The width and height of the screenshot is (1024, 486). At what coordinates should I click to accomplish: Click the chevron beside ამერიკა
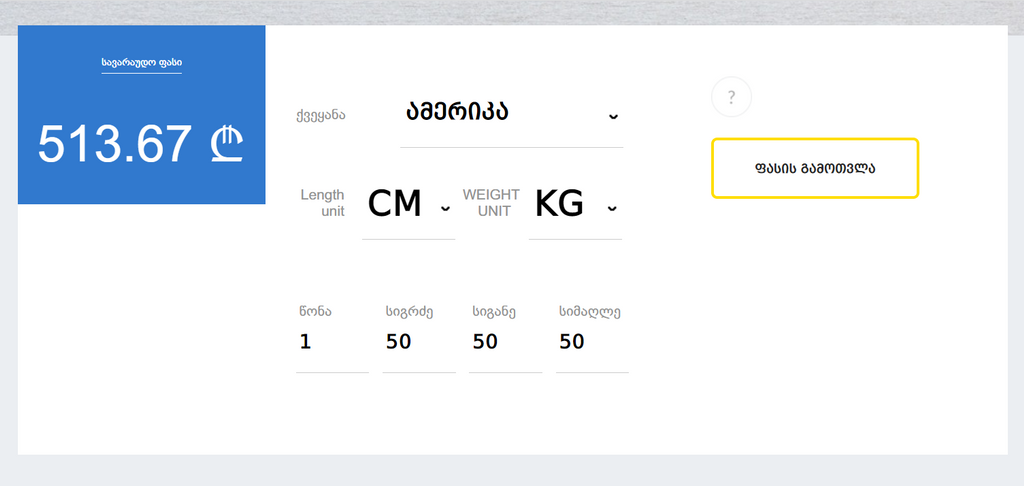tap(613, 116)
